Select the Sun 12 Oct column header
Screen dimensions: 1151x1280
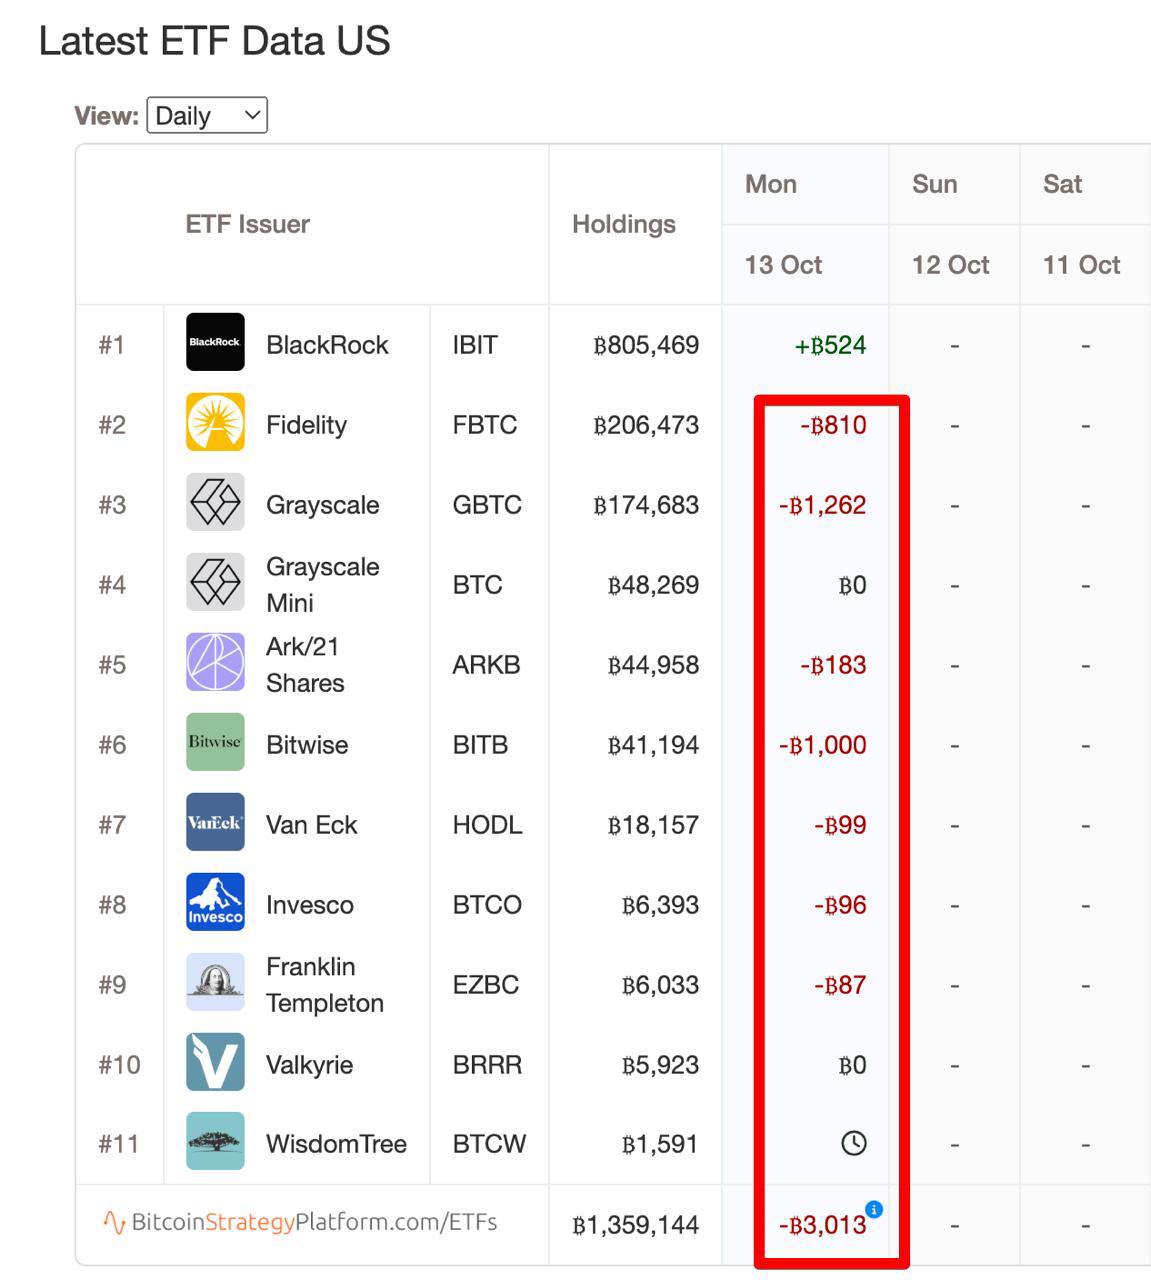click(950, 225)
